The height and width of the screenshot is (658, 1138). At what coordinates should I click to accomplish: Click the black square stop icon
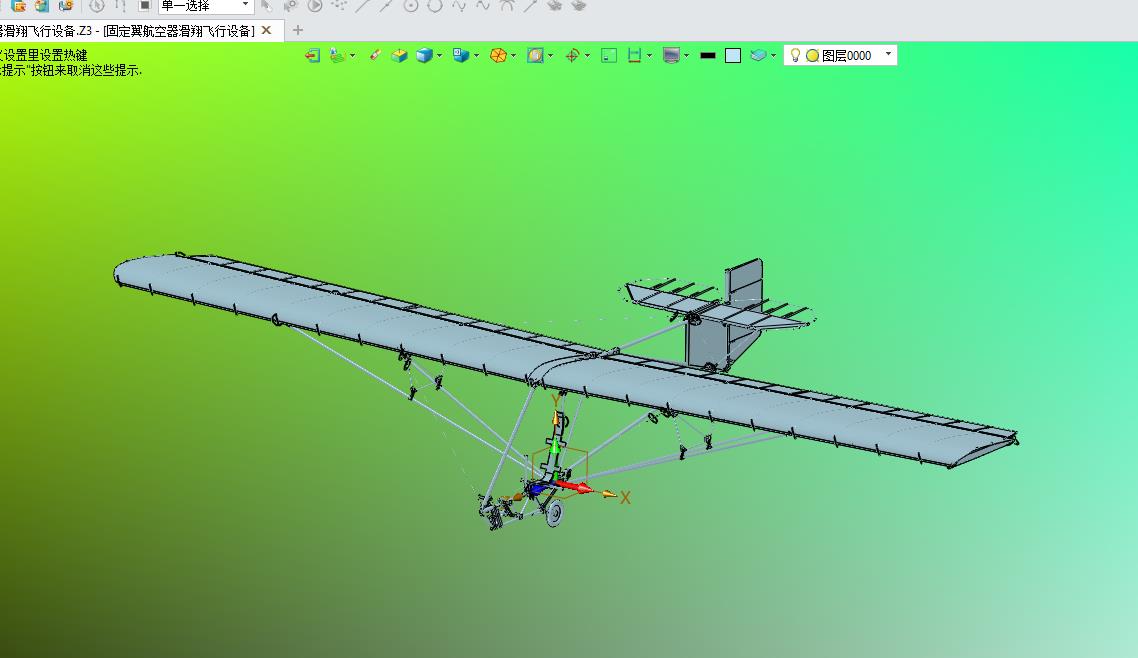[144, 6]
